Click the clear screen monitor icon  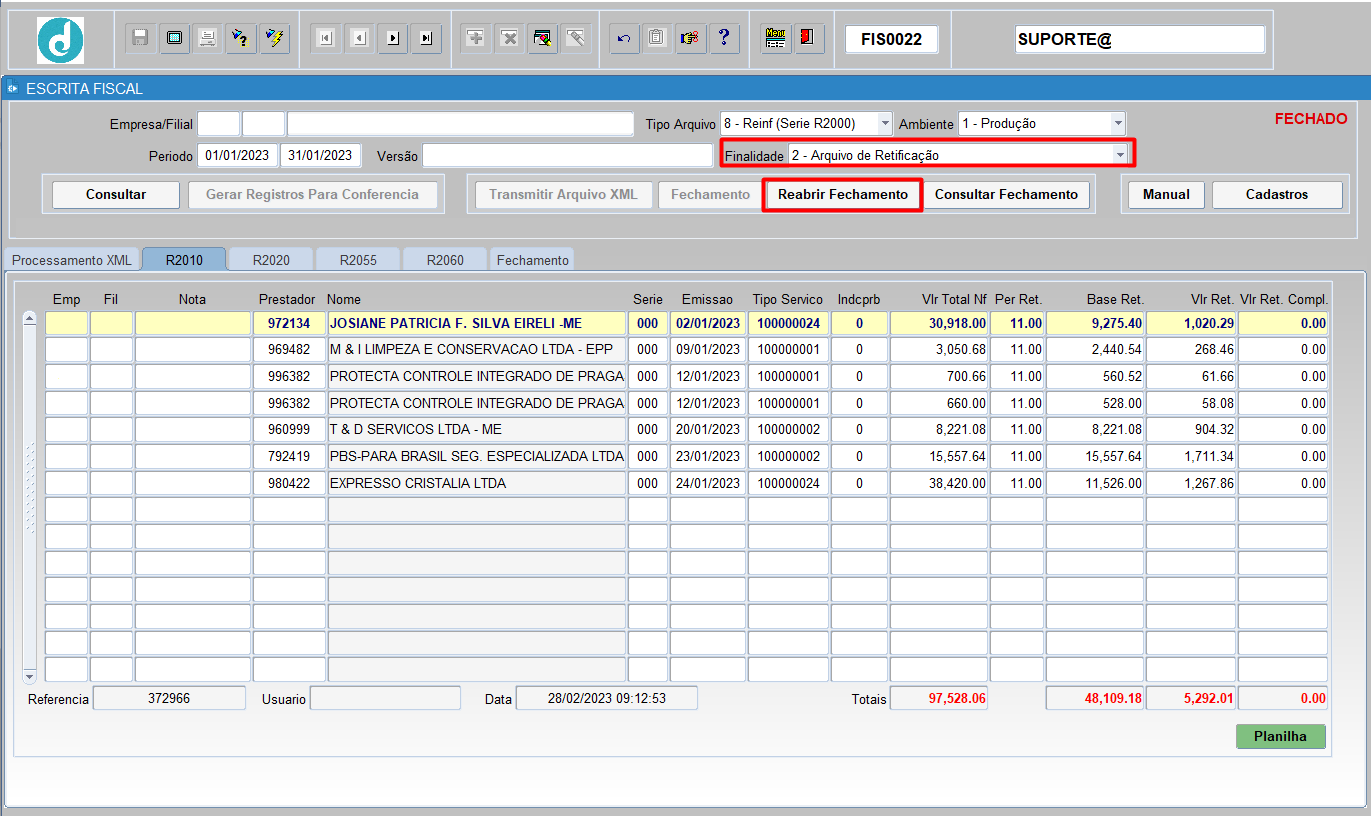click(174, 38)
